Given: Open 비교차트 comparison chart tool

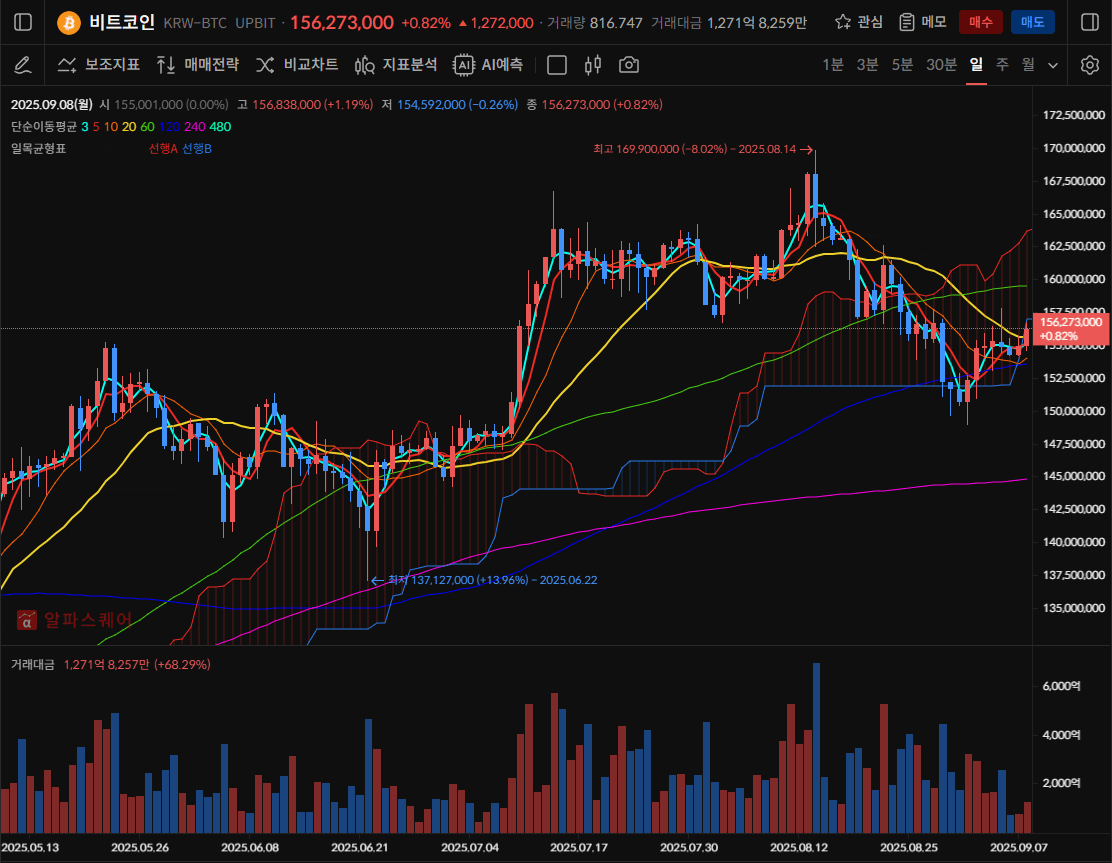Looking at the screenshot, I should click(x=297, y=65).
